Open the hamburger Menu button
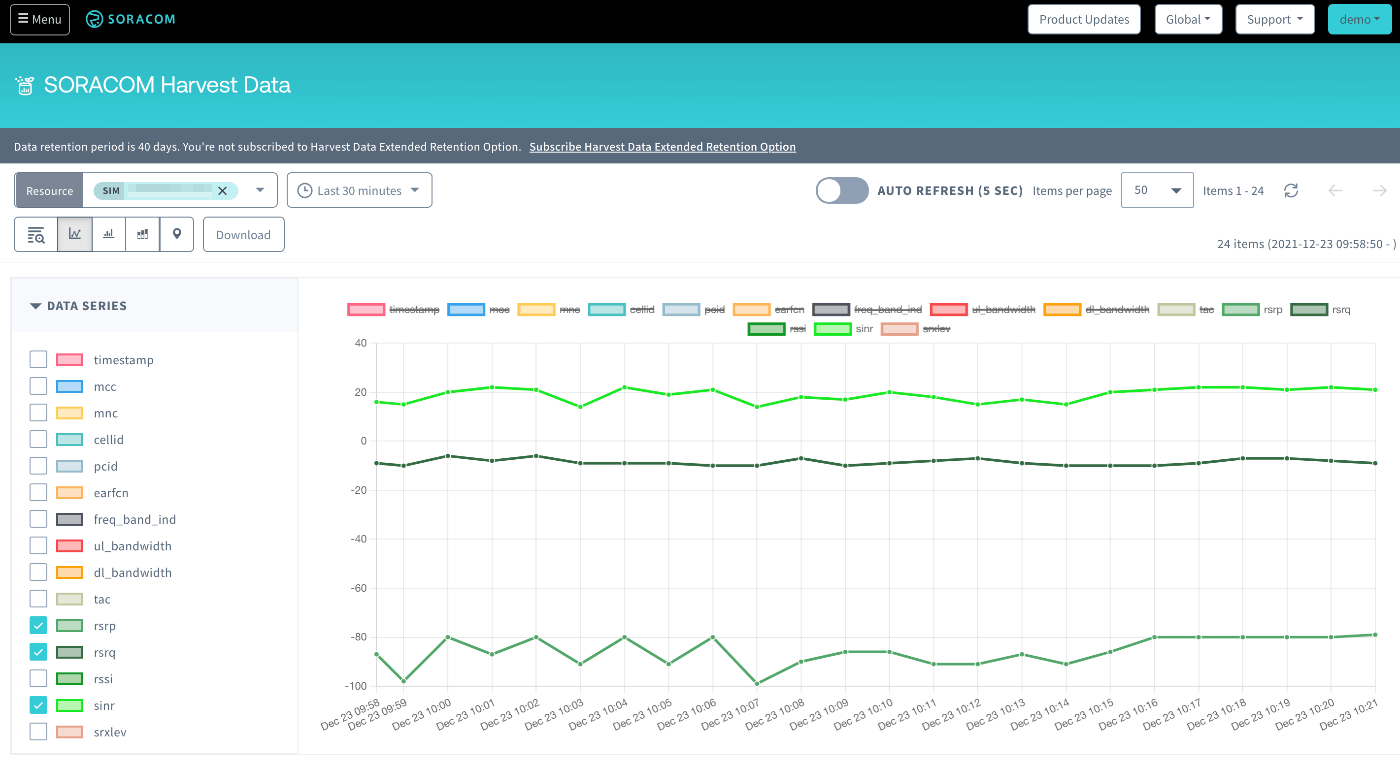This screenshot has height=763, width=1400. coord(40,19)
